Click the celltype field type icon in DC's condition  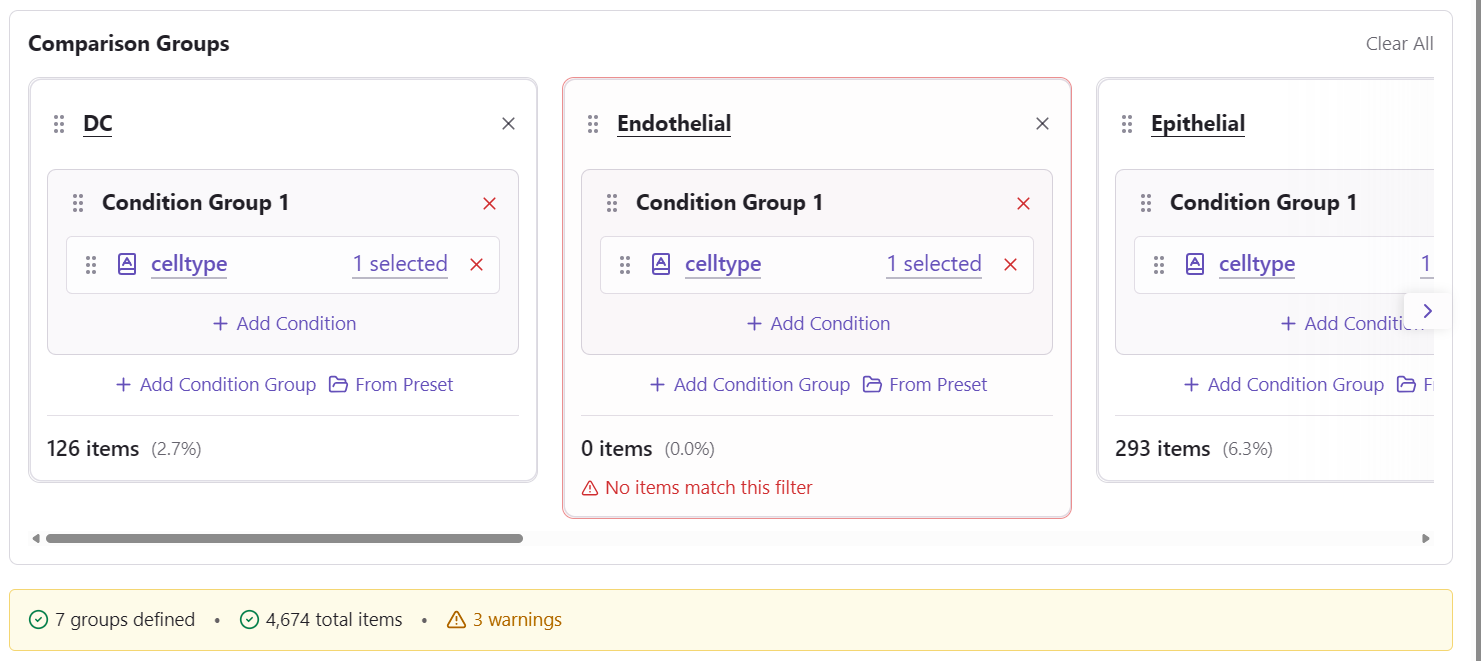[126, 264]
